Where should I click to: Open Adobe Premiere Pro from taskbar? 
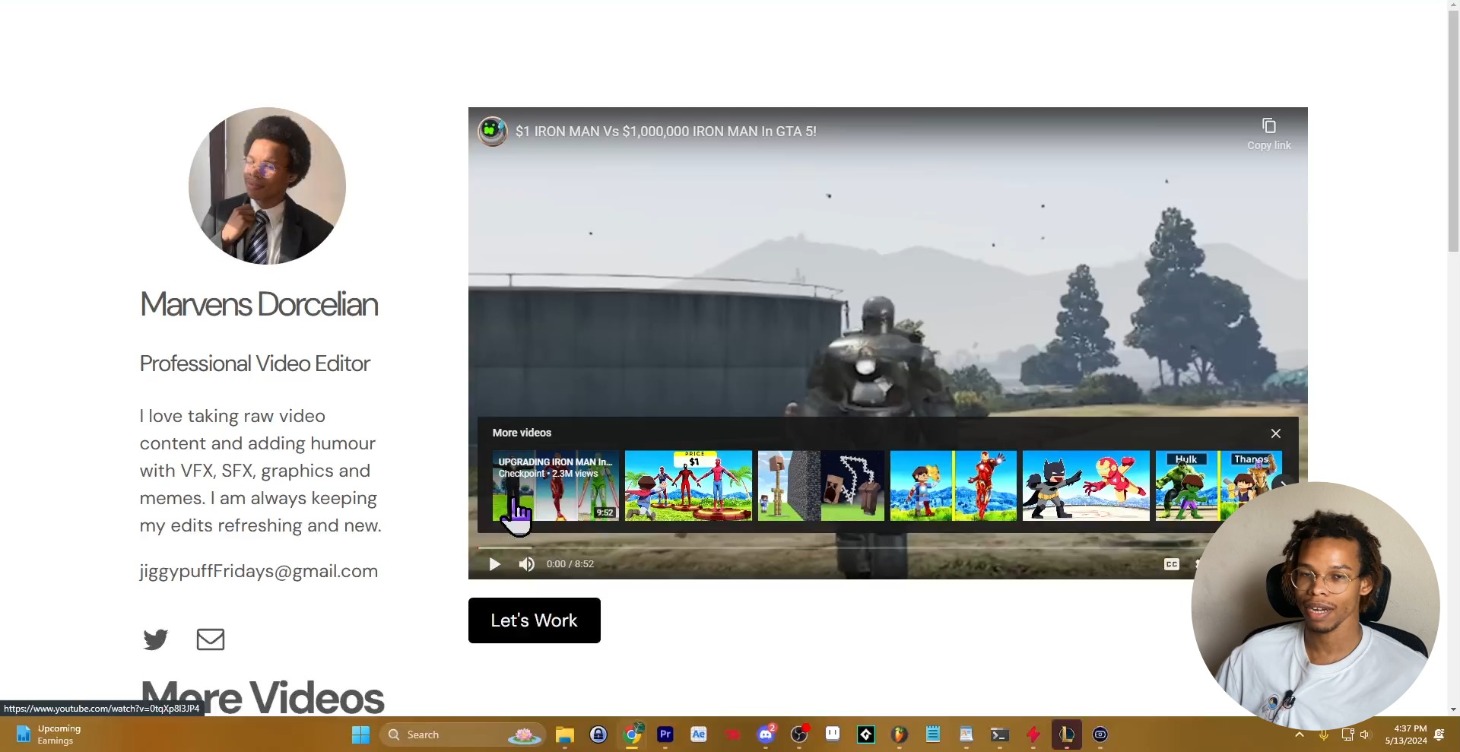665,734
